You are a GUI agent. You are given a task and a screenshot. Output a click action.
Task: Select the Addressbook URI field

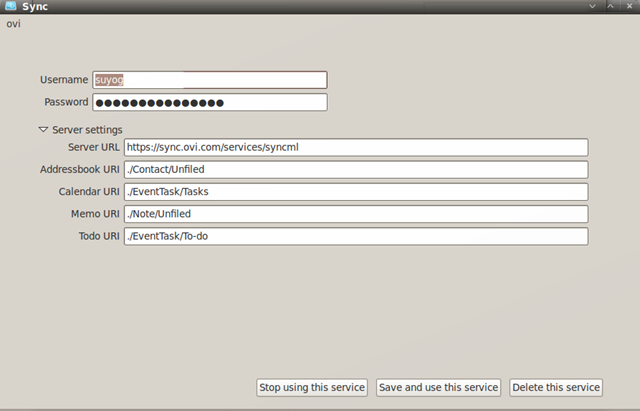point(356,169)
